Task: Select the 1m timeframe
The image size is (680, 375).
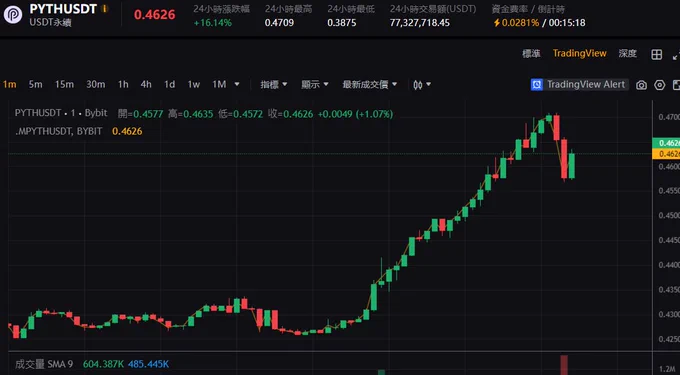Action: tap(10, 85)
